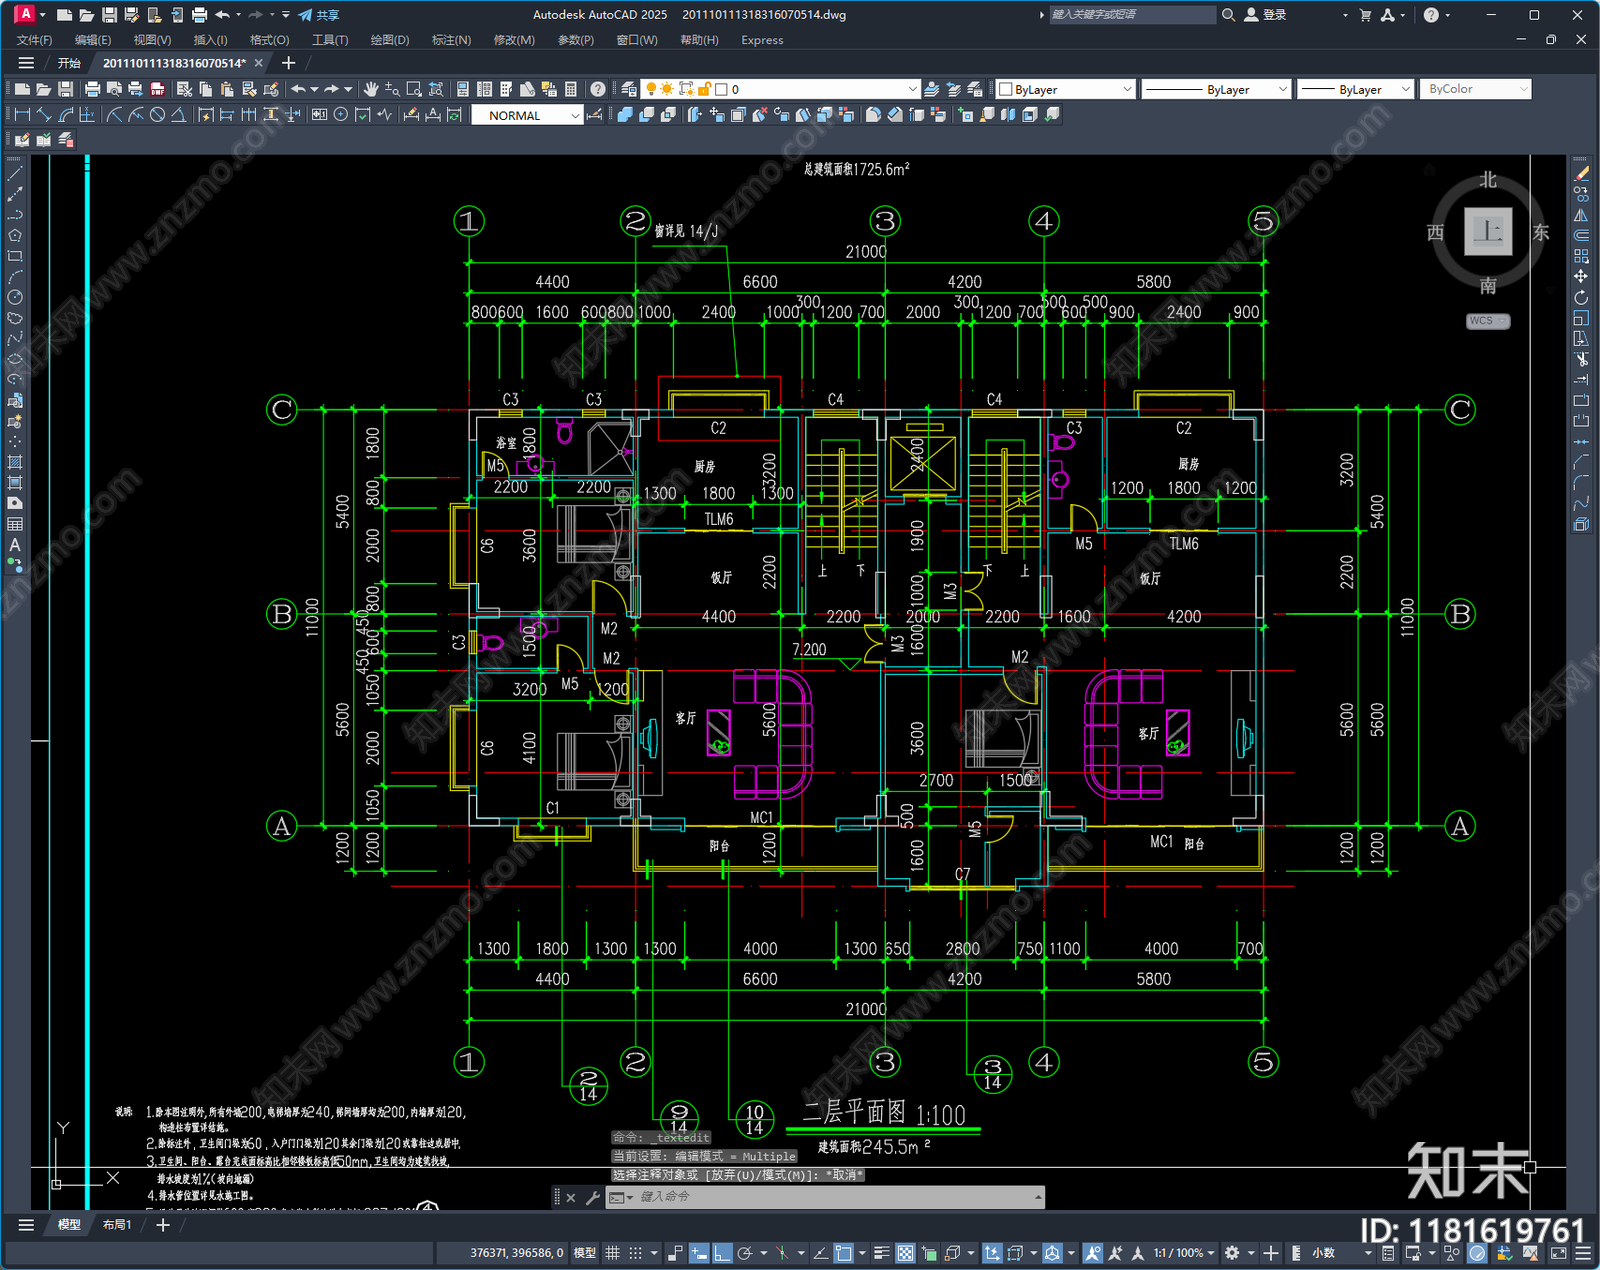Switch to the 布局1 layout tab
Image resolution: width=1600 pixels, height=1270 pixels.
[117, 1225]
